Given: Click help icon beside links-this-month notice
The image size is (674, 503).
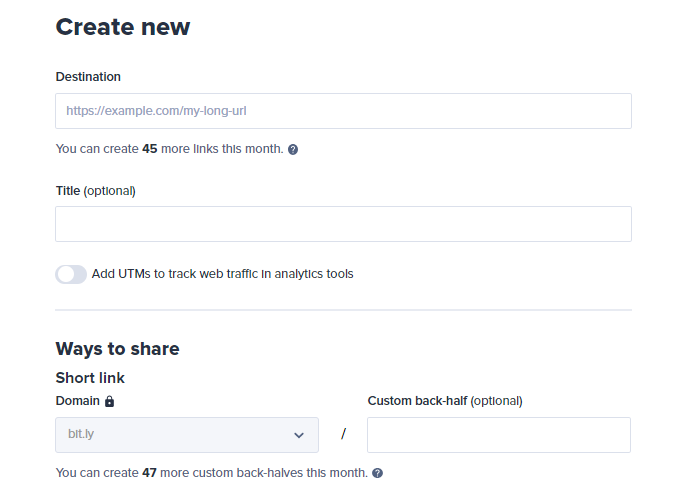Looking at the screenshot, I should pos(293,149).
